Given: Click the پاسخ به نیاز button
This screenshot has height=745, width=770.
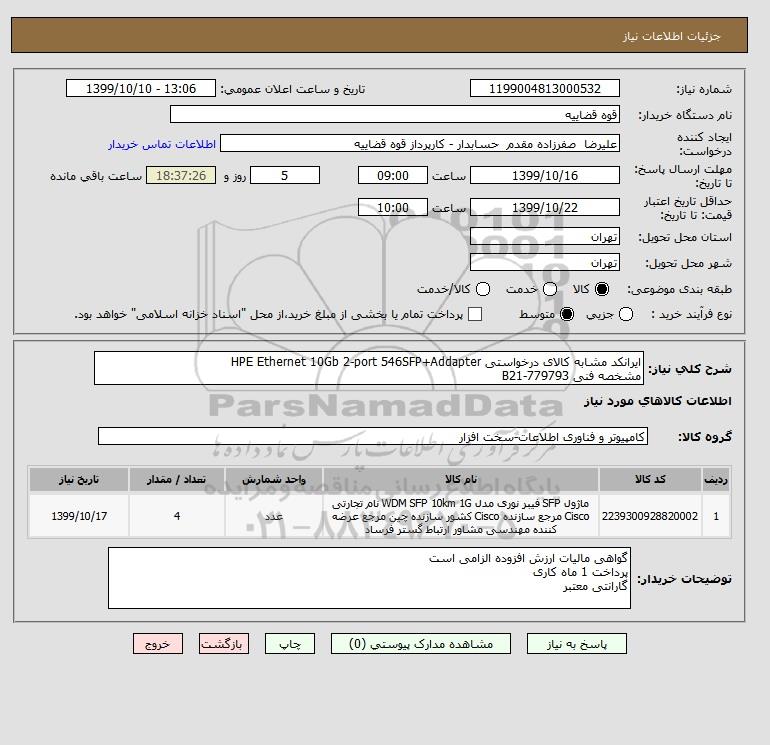Looking at the screenshot, I should [x=577, y=644].
